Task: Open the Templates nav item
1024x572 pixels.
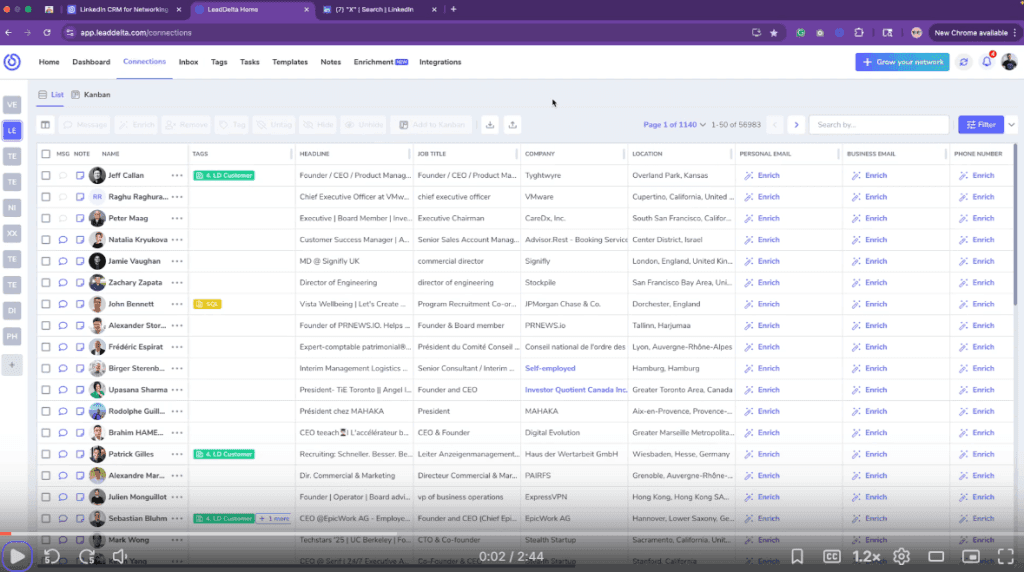Action: click(x=290, y=62)
